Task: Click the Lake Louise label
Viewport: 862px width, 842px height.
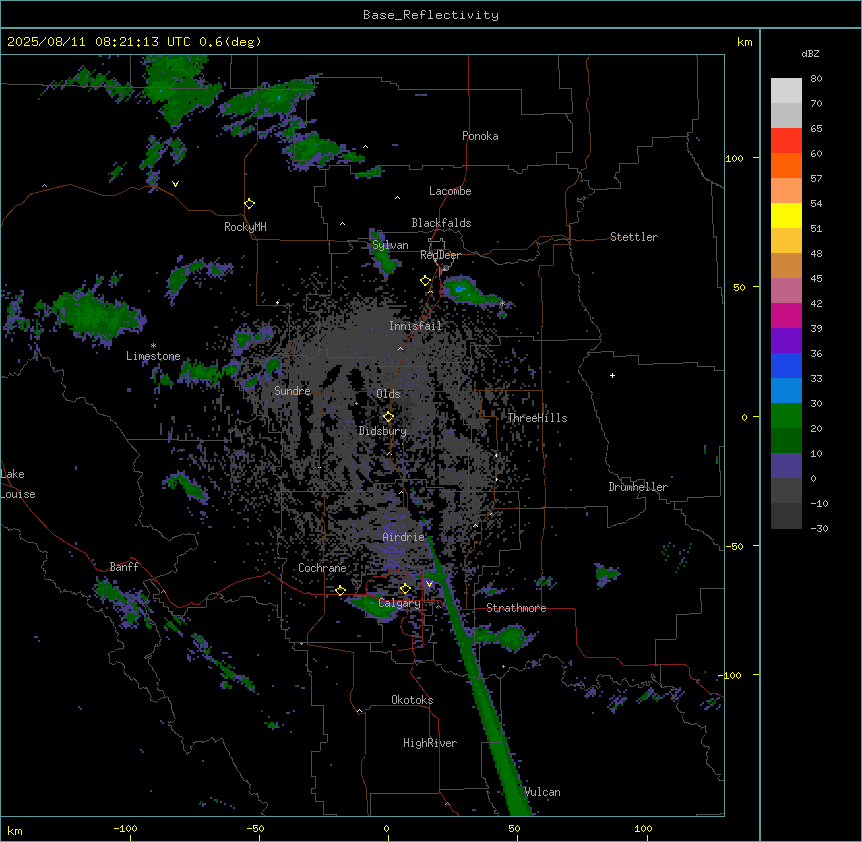Action: click(x=18, y=484)
